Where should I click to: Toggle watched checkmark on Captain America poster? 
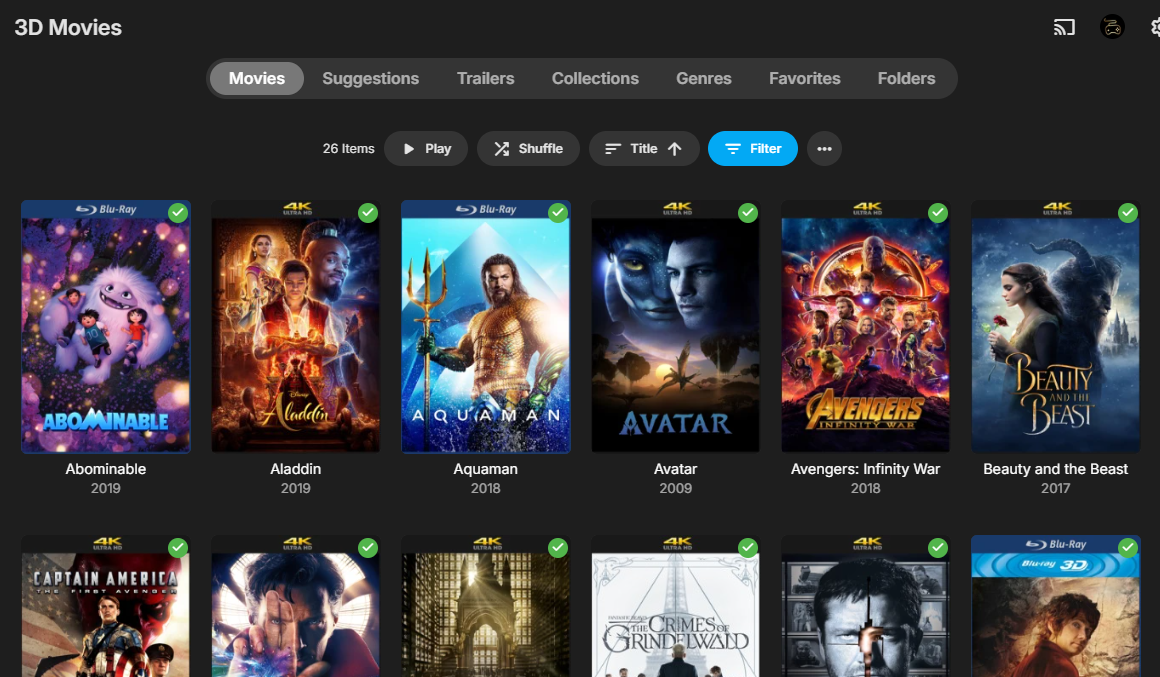click(x=178, y=548)
